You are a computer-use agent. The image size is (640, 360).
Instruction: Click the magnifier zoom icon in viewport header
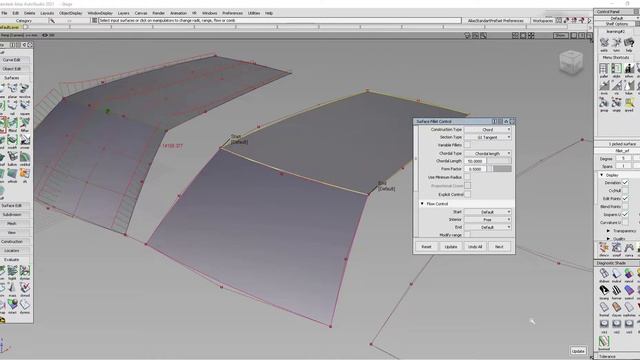(484, 36)
